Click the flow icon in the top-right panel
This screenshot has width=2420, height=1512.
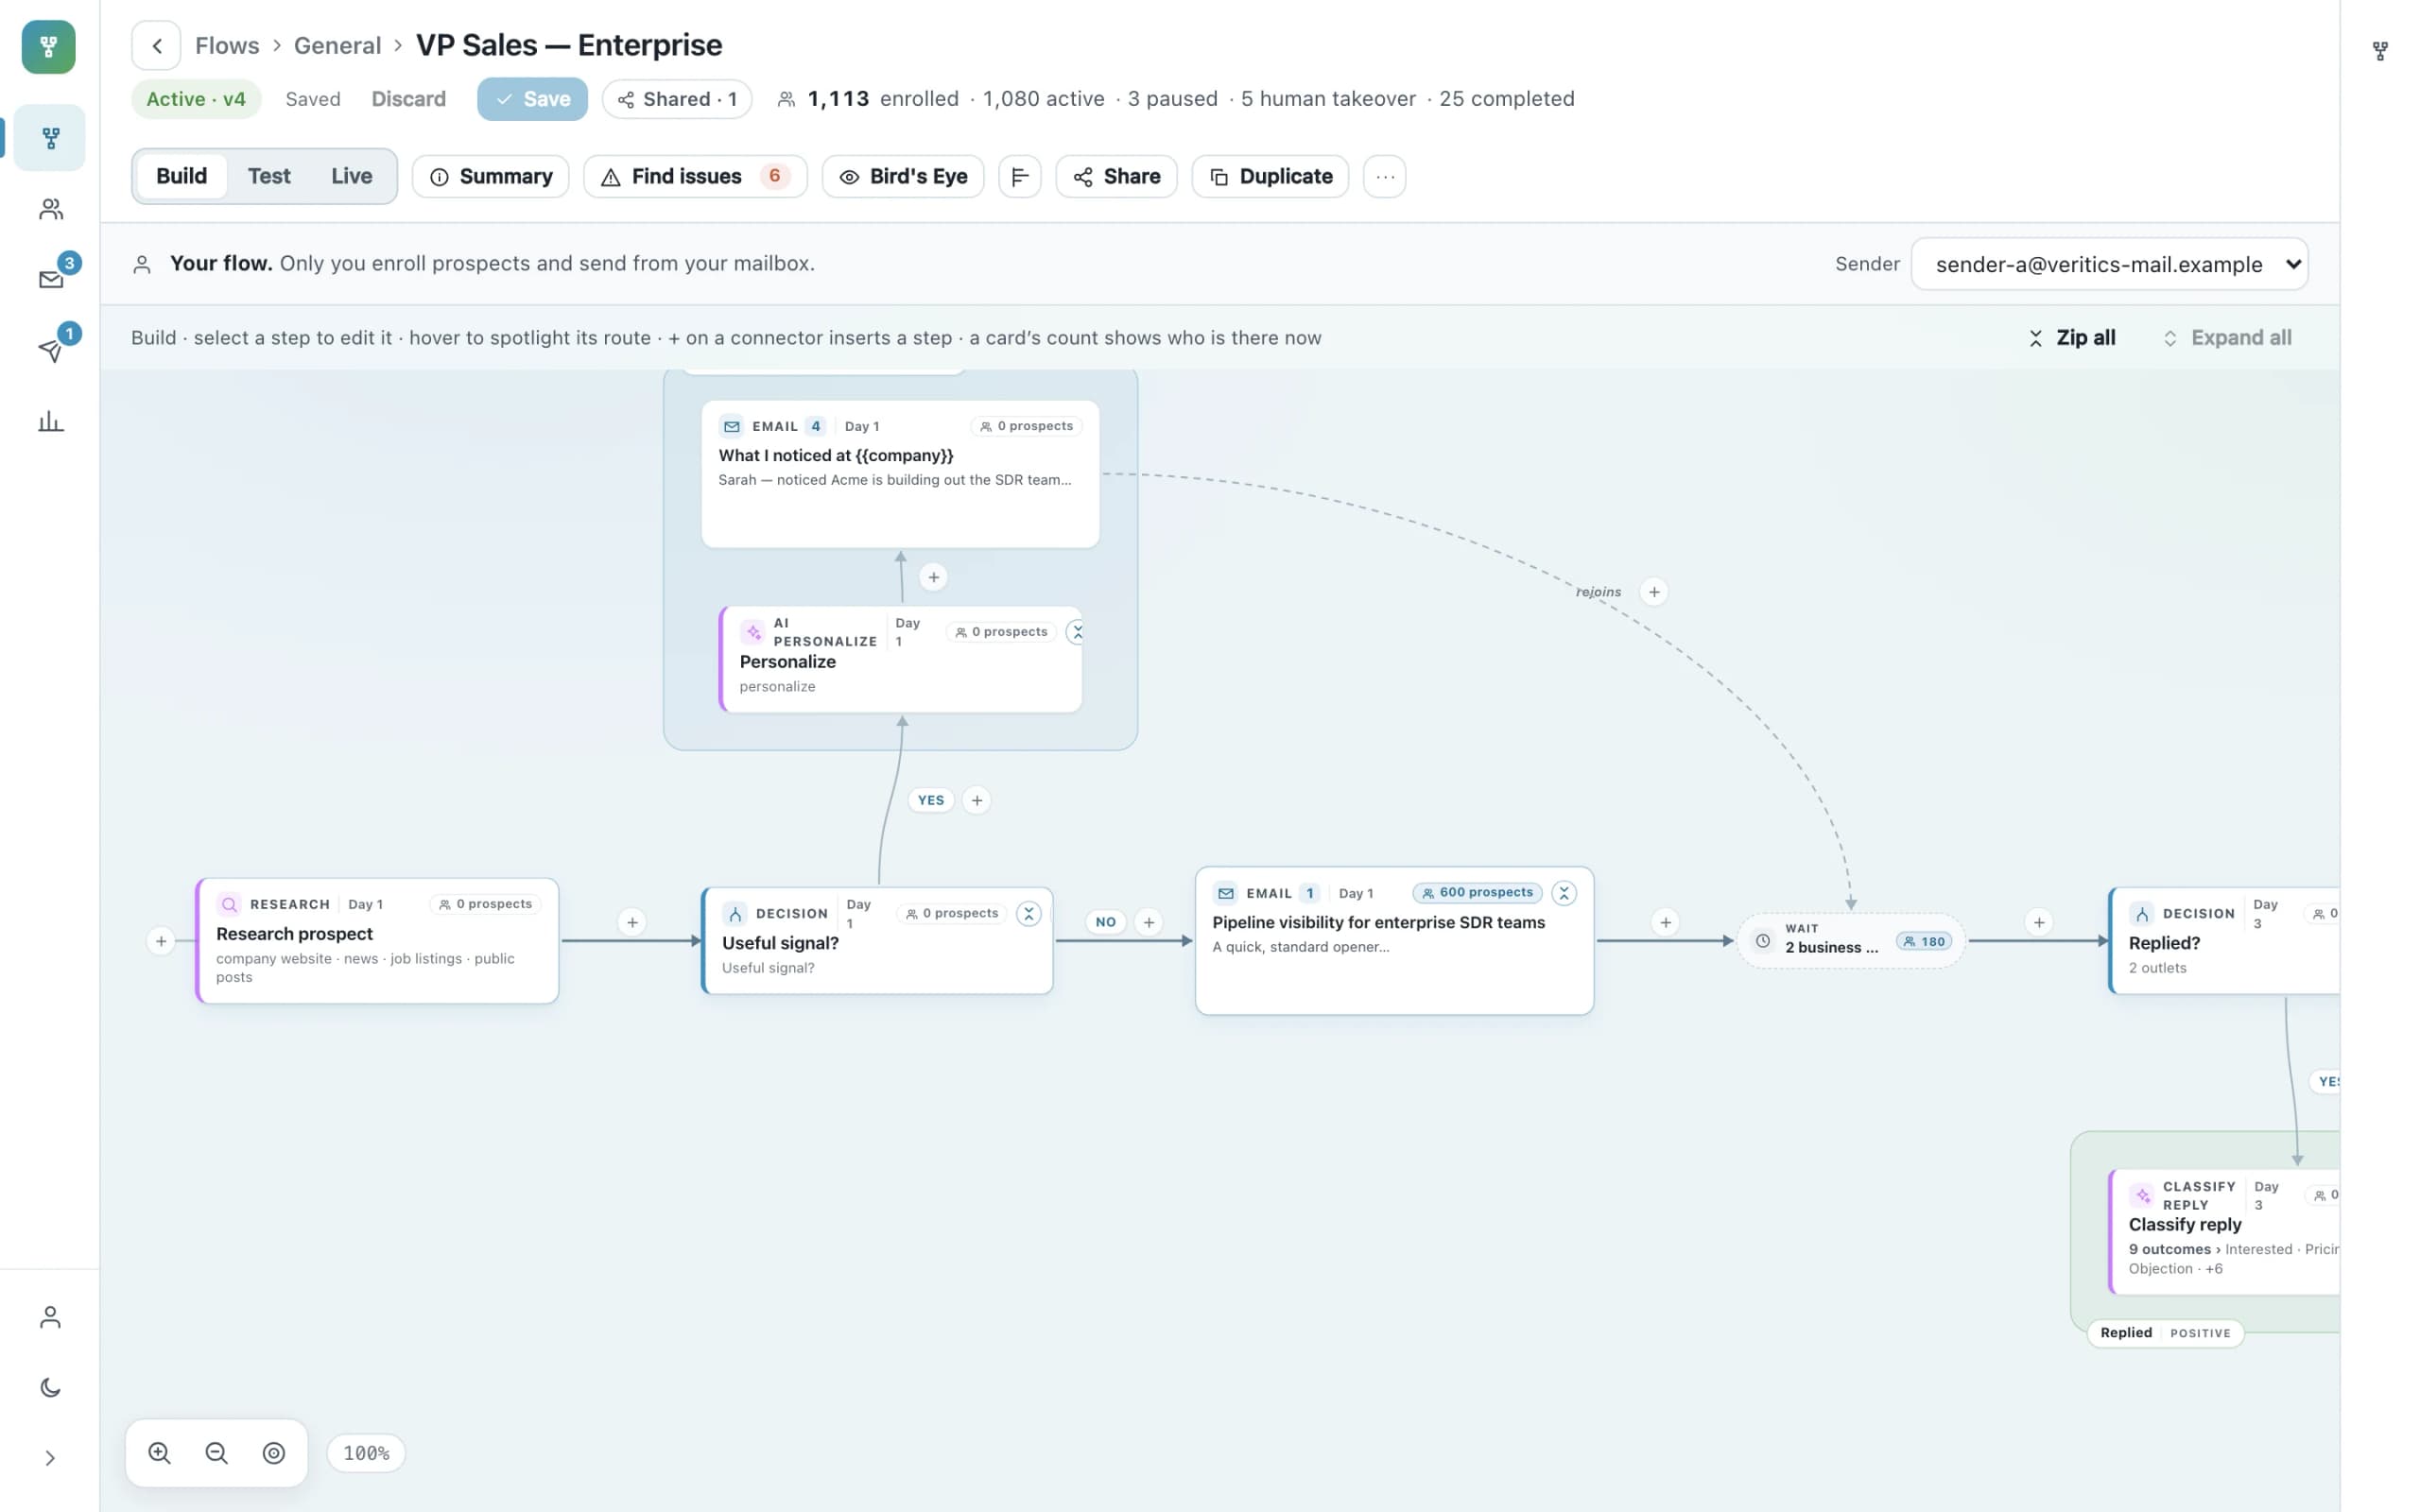(x=2380, y=51)
